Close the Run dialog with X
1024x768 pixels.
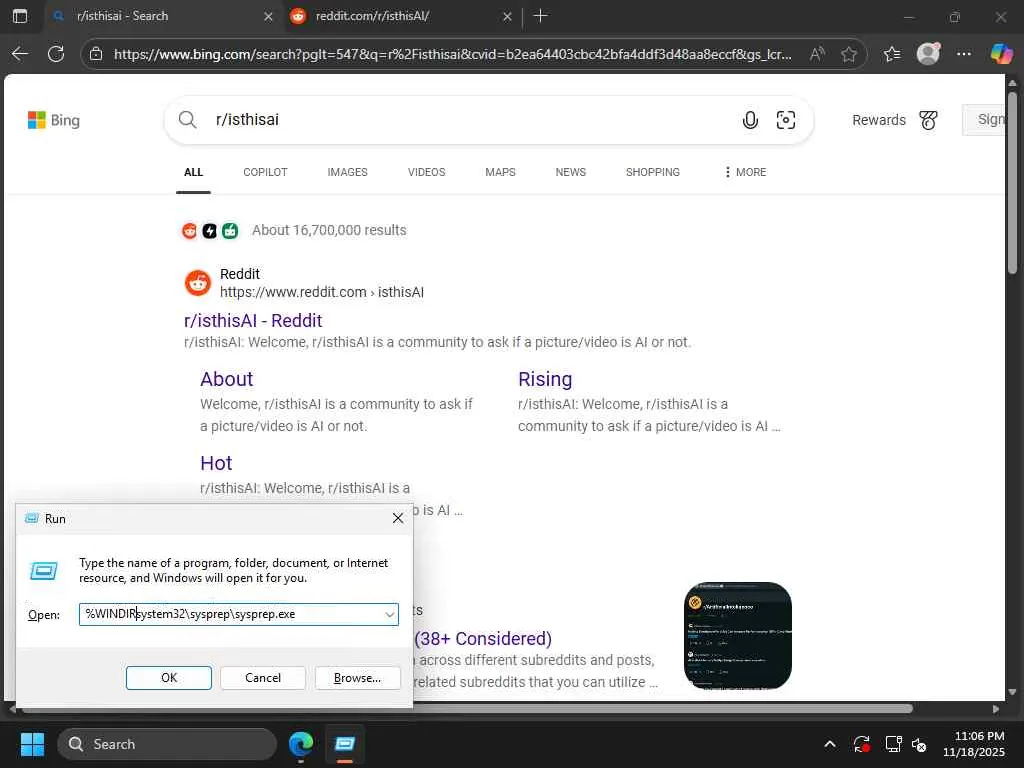click(x=398, y=519)
